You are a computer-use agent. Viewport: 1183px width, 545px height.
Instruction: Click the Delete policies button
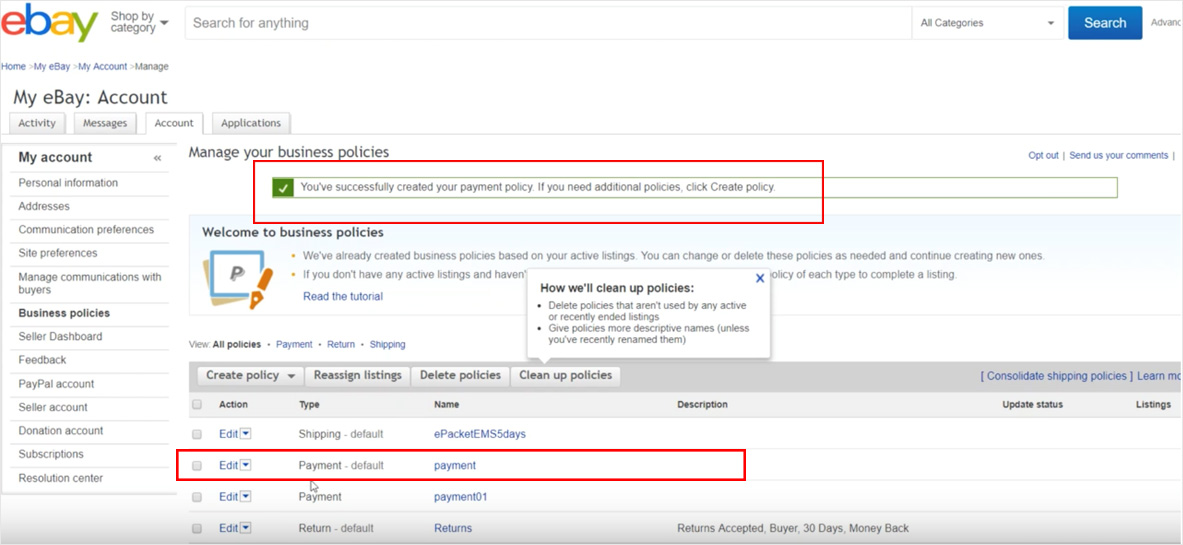click(460, 375)
